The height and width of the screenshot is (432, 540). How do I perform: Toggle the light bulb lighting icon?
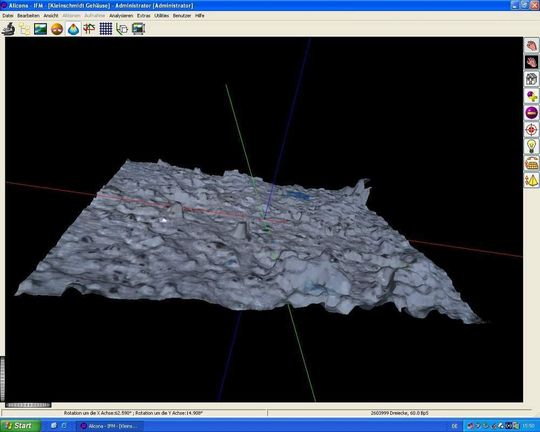pos(531,146)
